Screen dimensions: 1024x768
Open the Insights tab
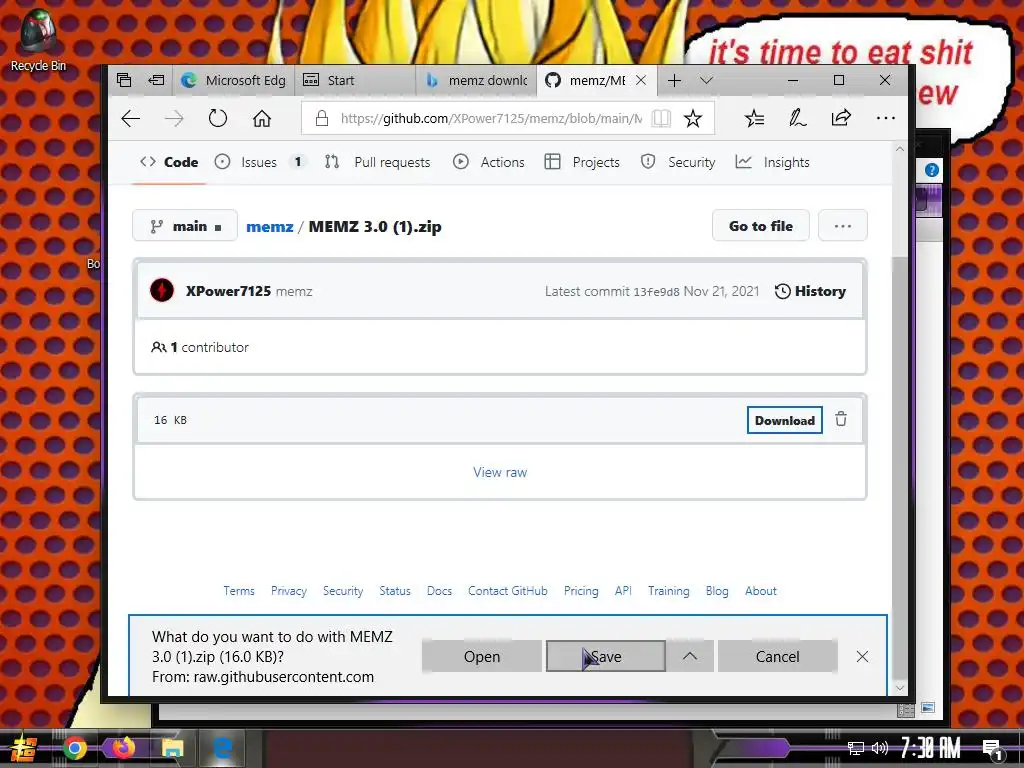tap(773, 162)
